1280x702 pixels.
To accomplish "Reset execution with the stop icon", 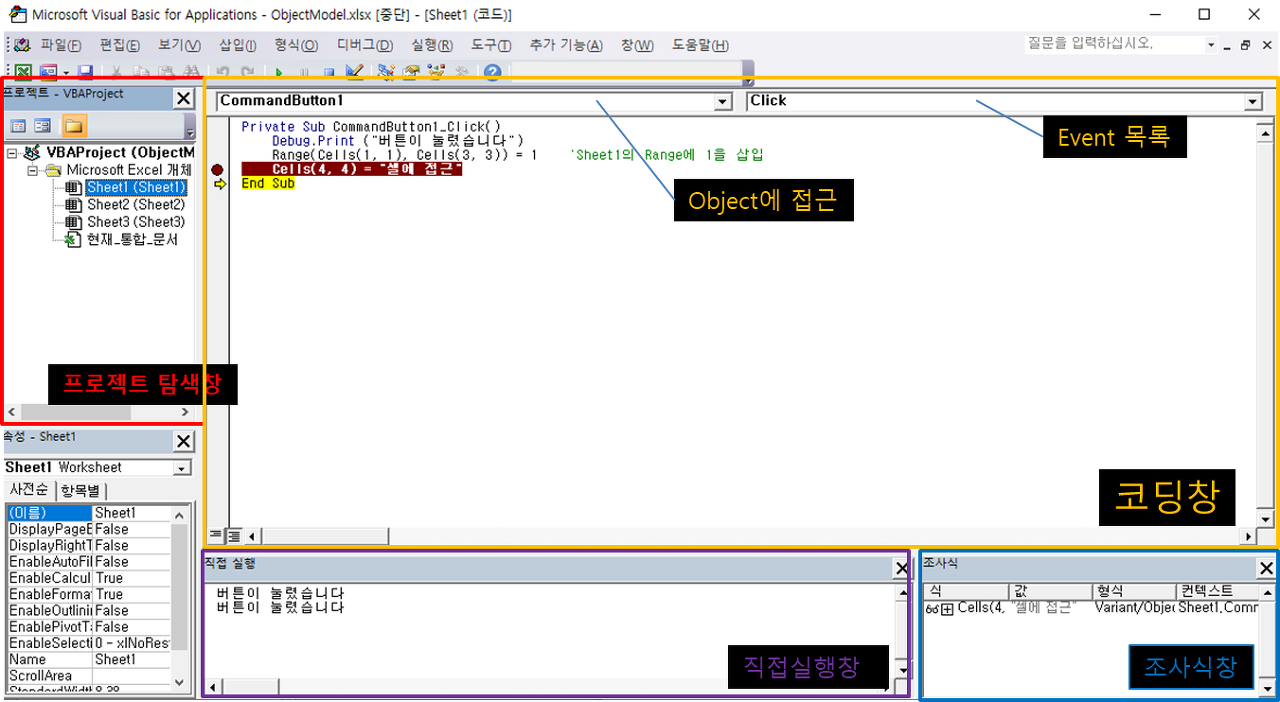I will pos(329,72).
